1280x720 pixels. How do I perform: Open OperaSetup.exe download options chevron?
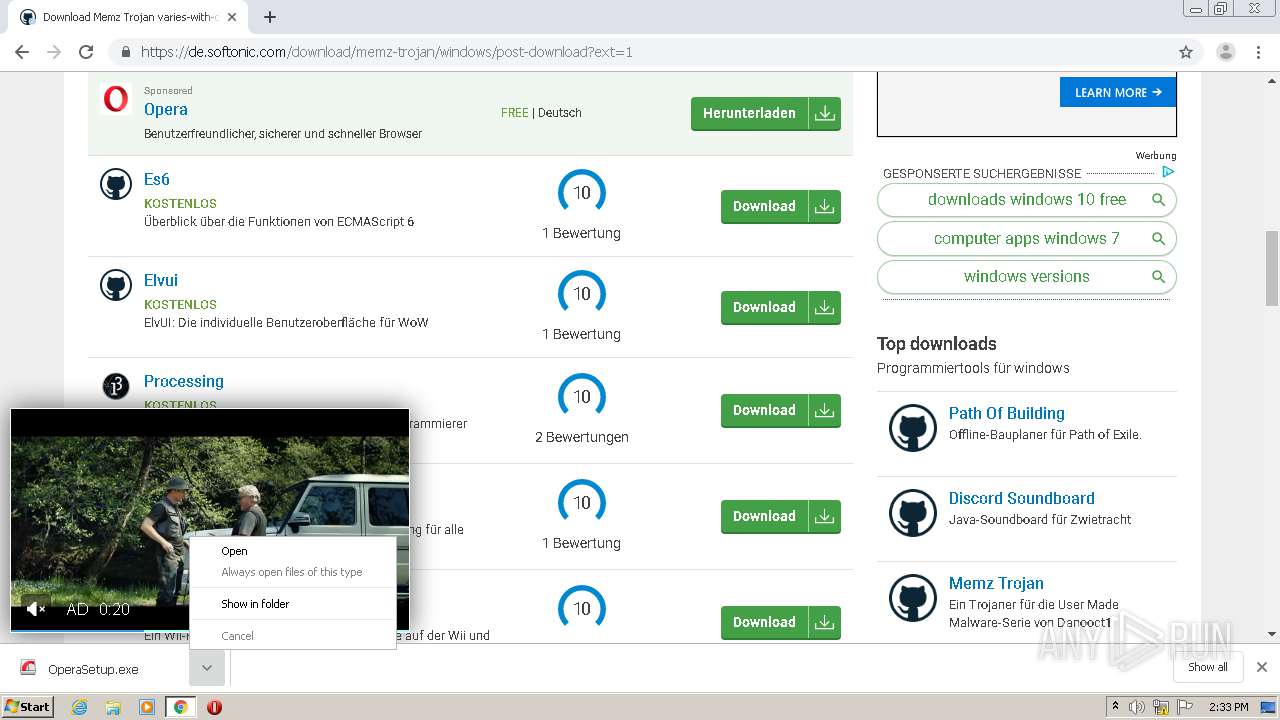coord(206,668)
